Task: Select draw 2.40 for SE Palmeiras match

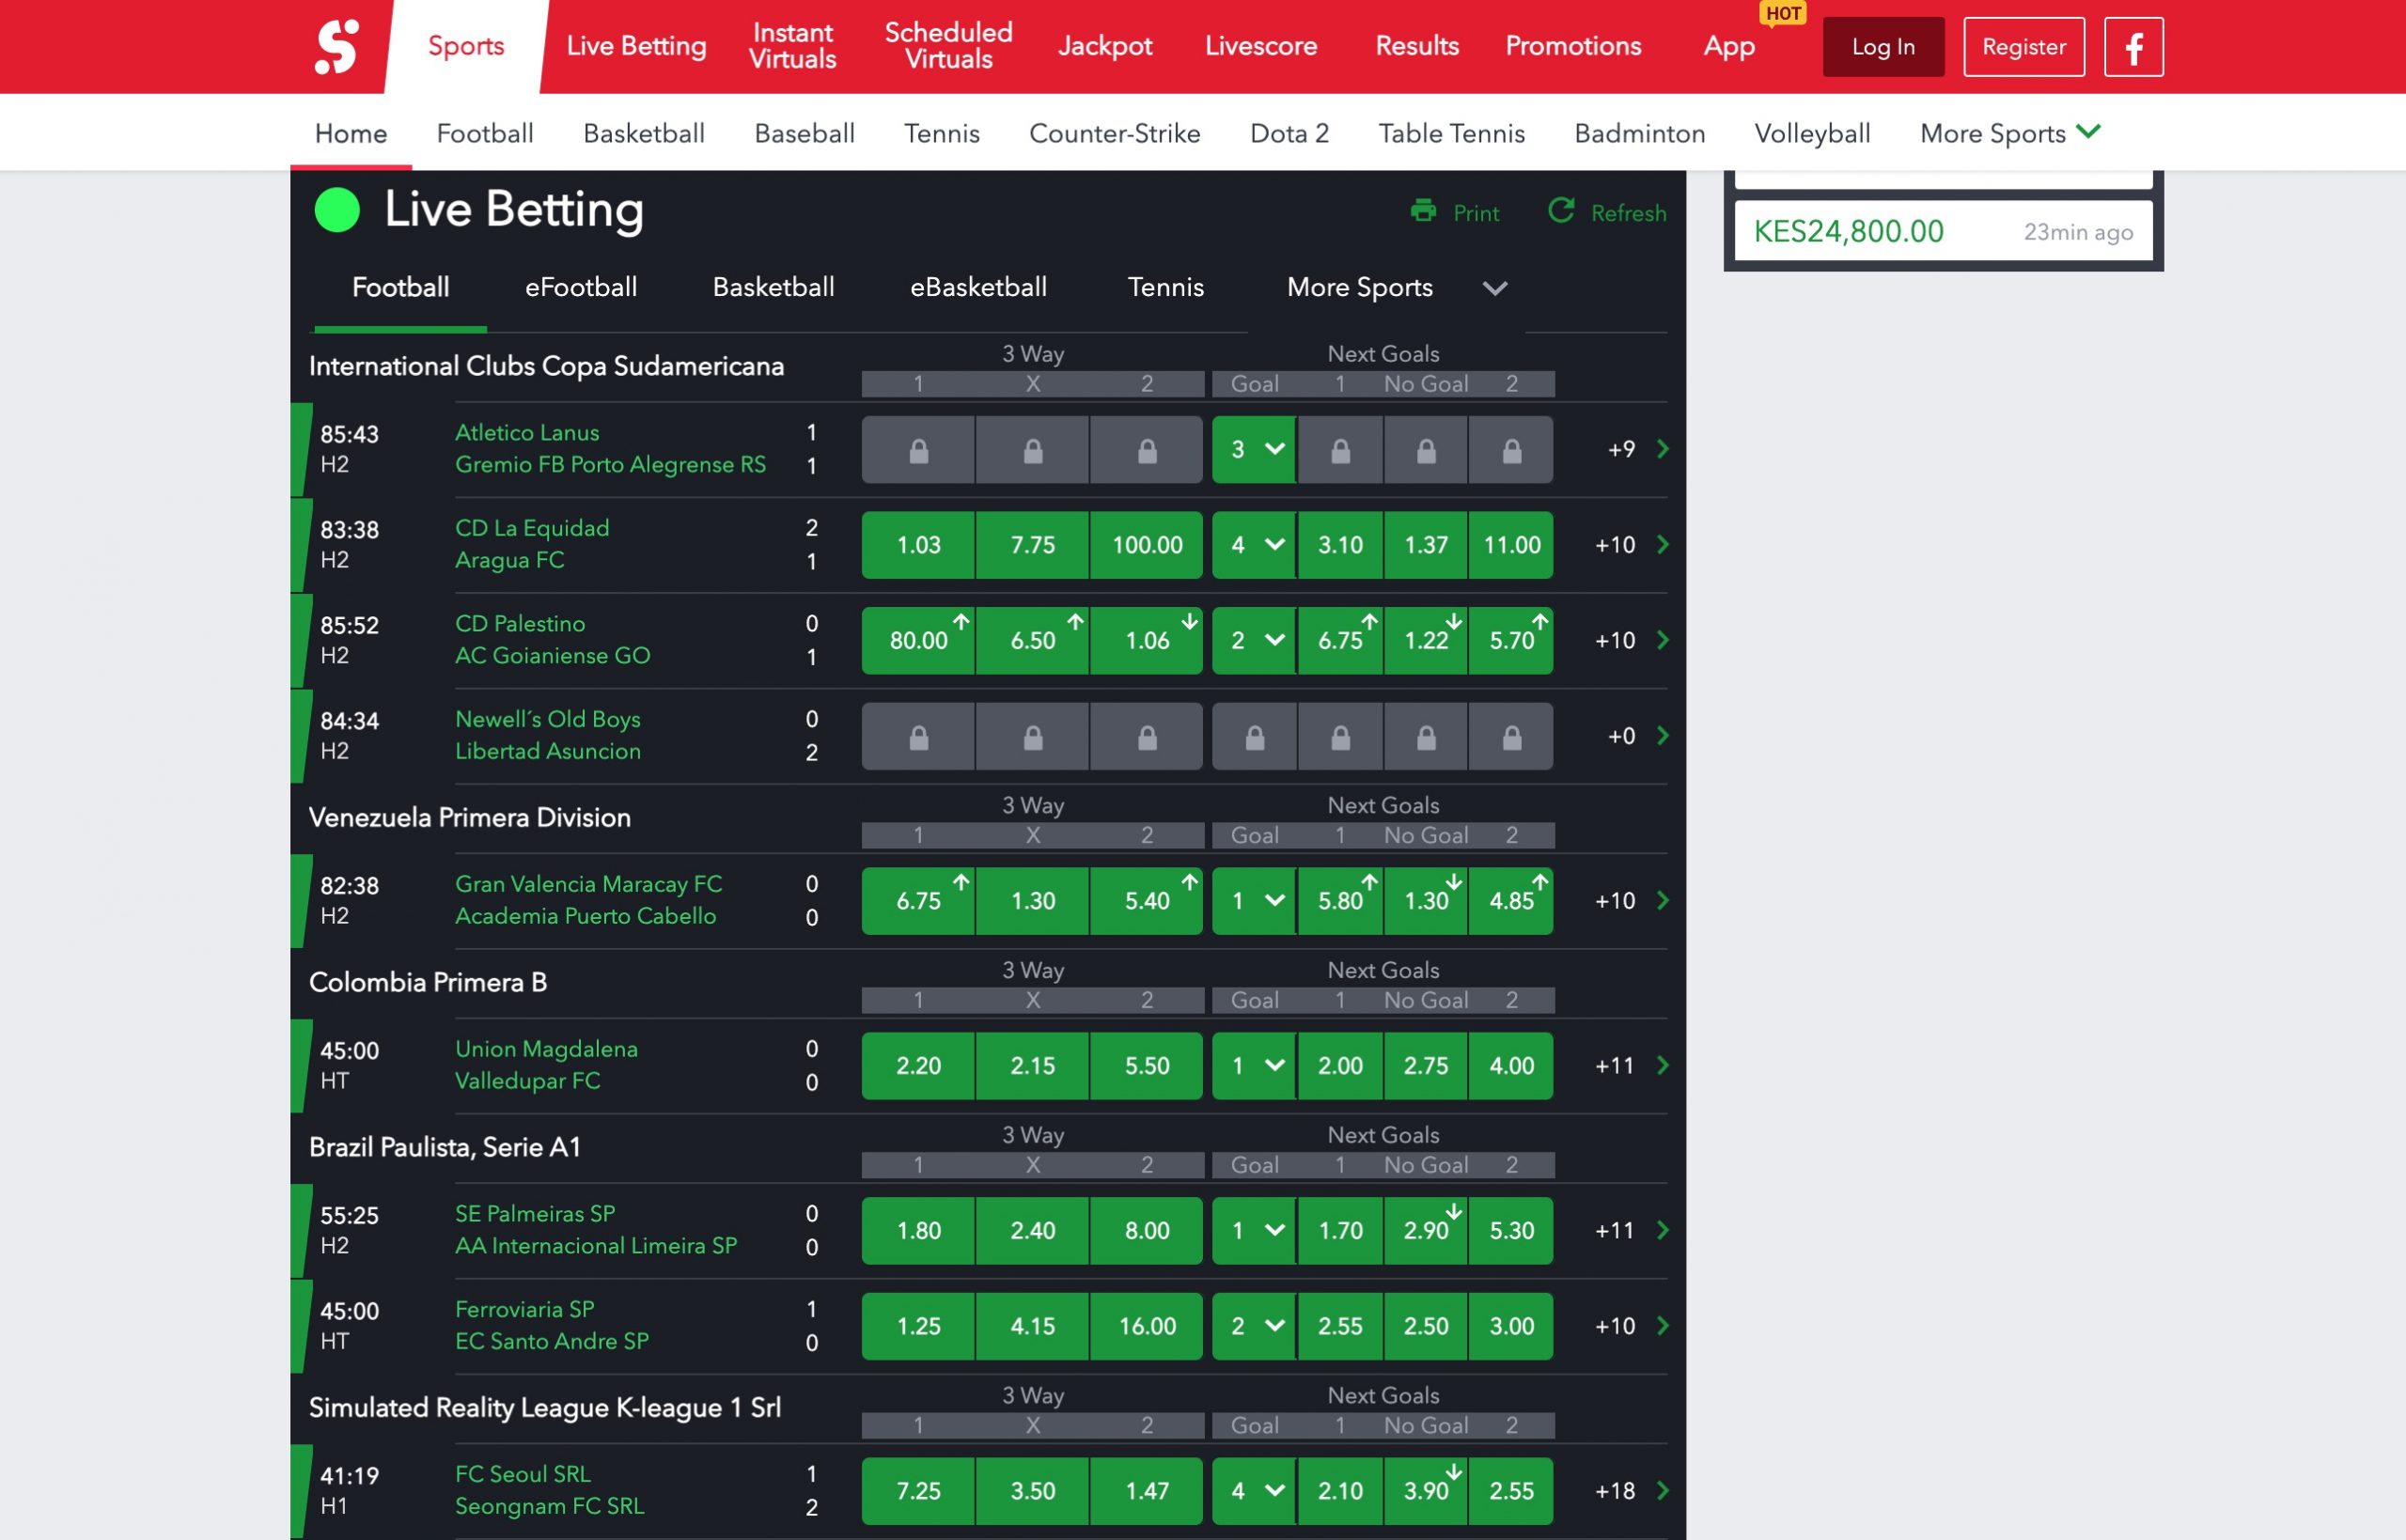Action: 1033,1231
